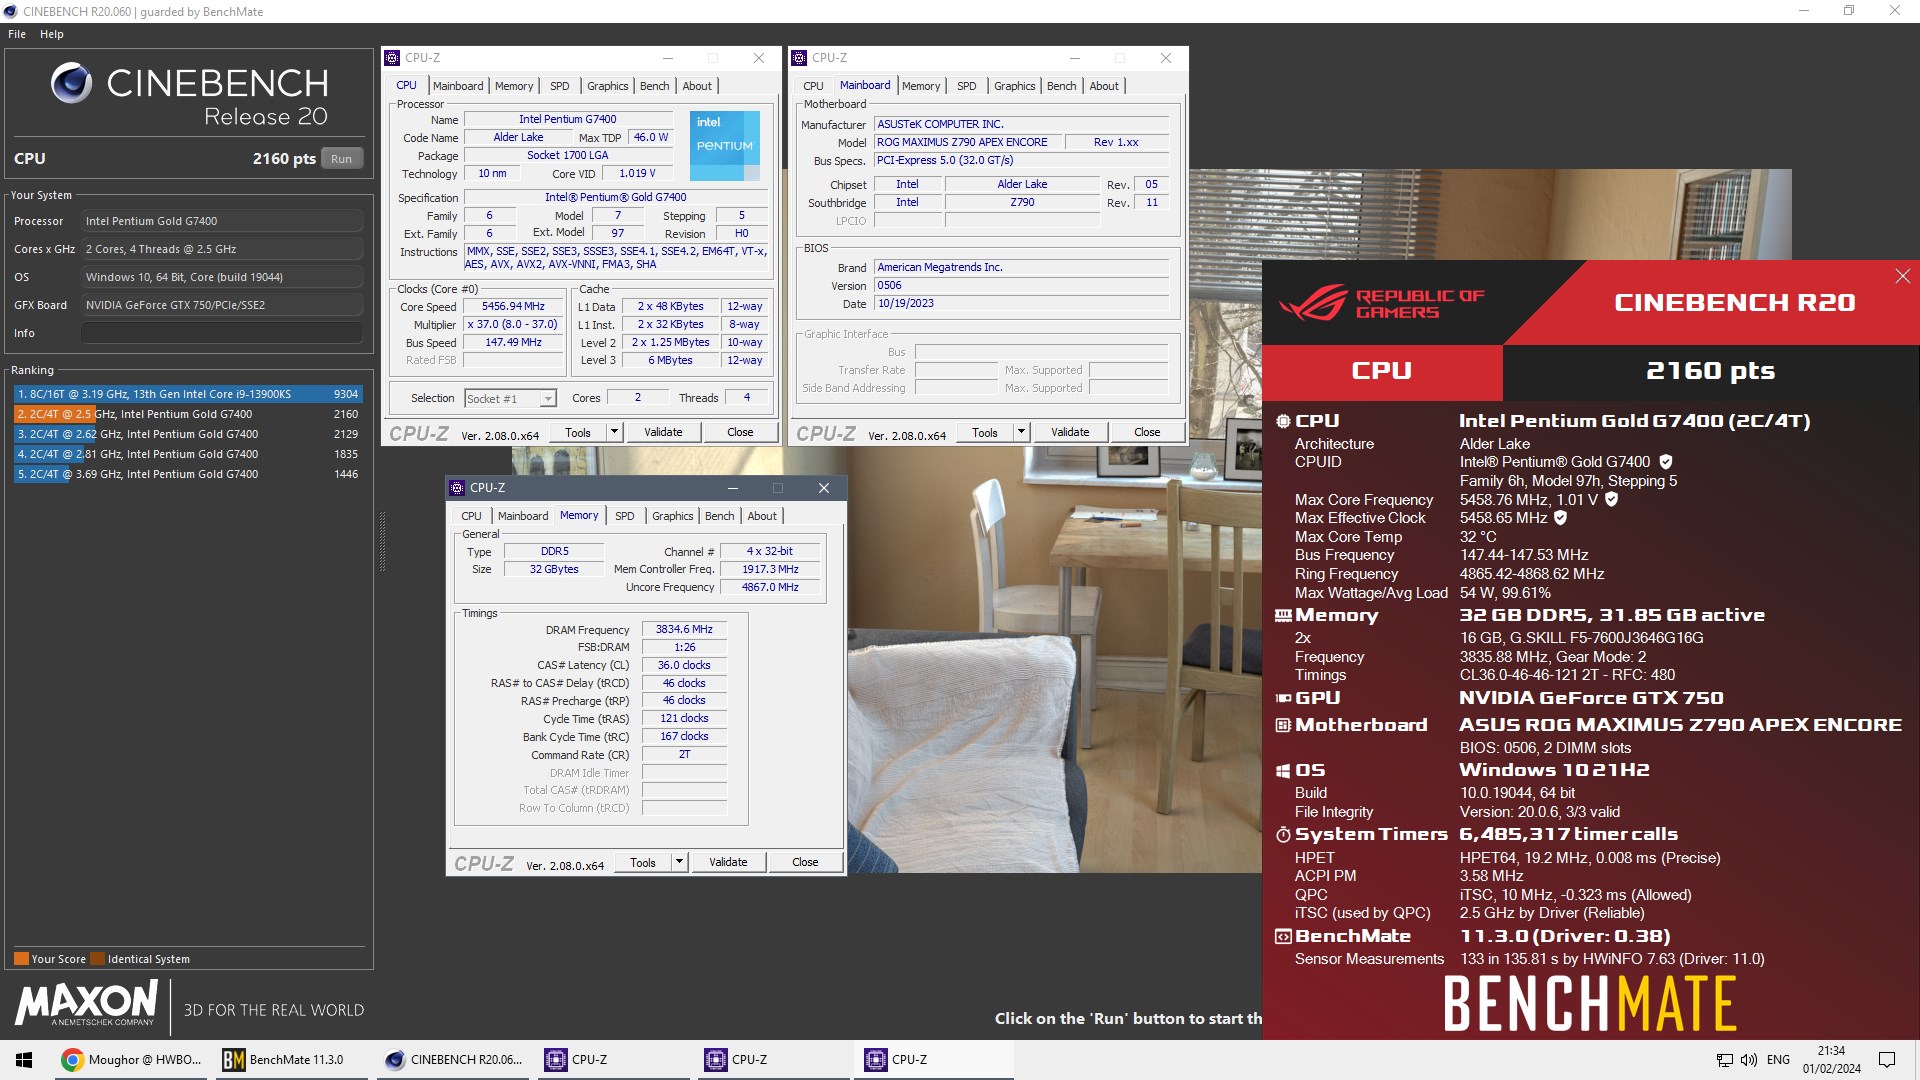The height and width of the screenshot is (1080, 1920).
Task: Open Tools dropdown arrow in CPU-Z CPU window
Action: tap(614, 432)
